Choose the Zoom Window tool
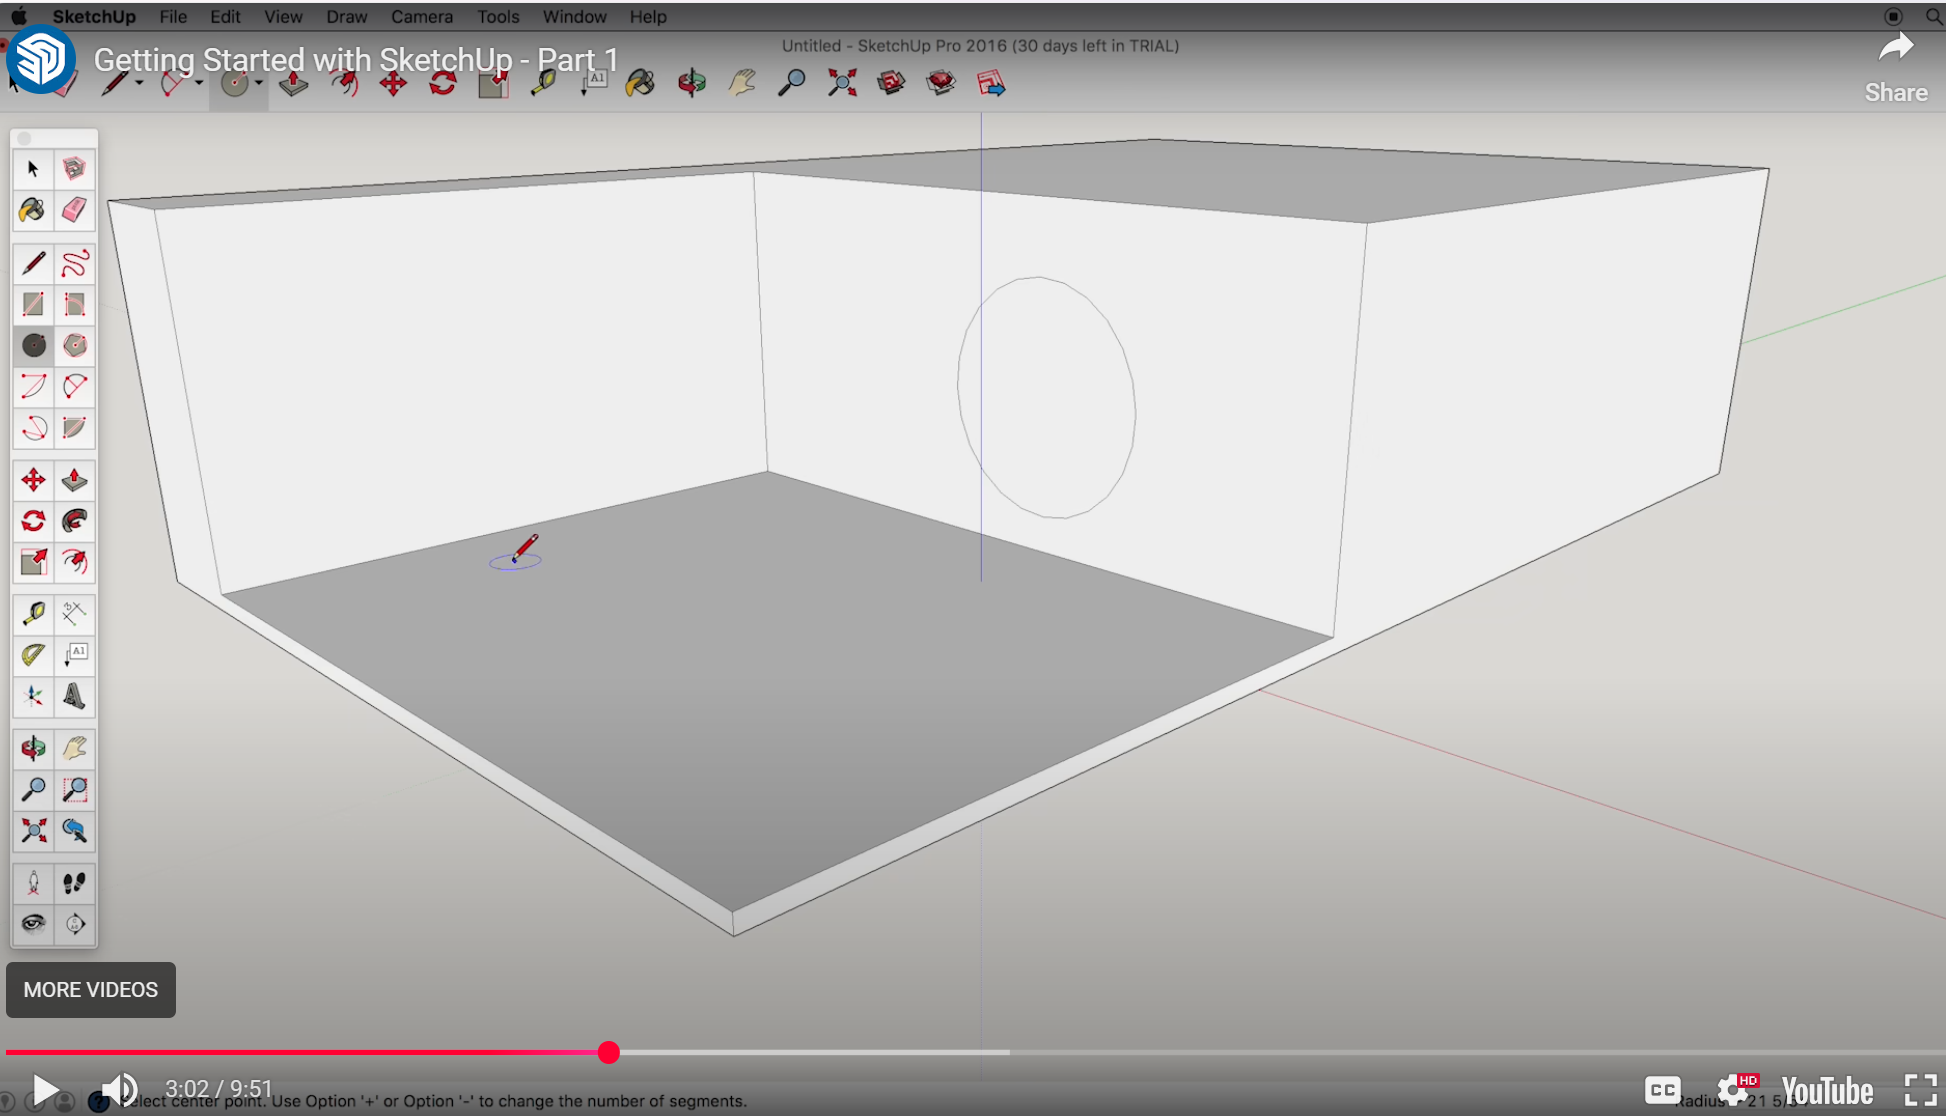This screenshot has width=1946, height=1116. 74,789
